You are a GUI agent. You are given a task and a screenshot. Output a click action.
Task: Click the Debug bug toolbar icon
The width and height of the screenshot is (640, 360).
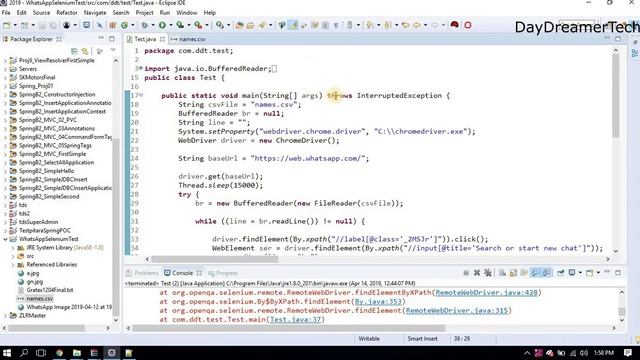pos(145,25)
